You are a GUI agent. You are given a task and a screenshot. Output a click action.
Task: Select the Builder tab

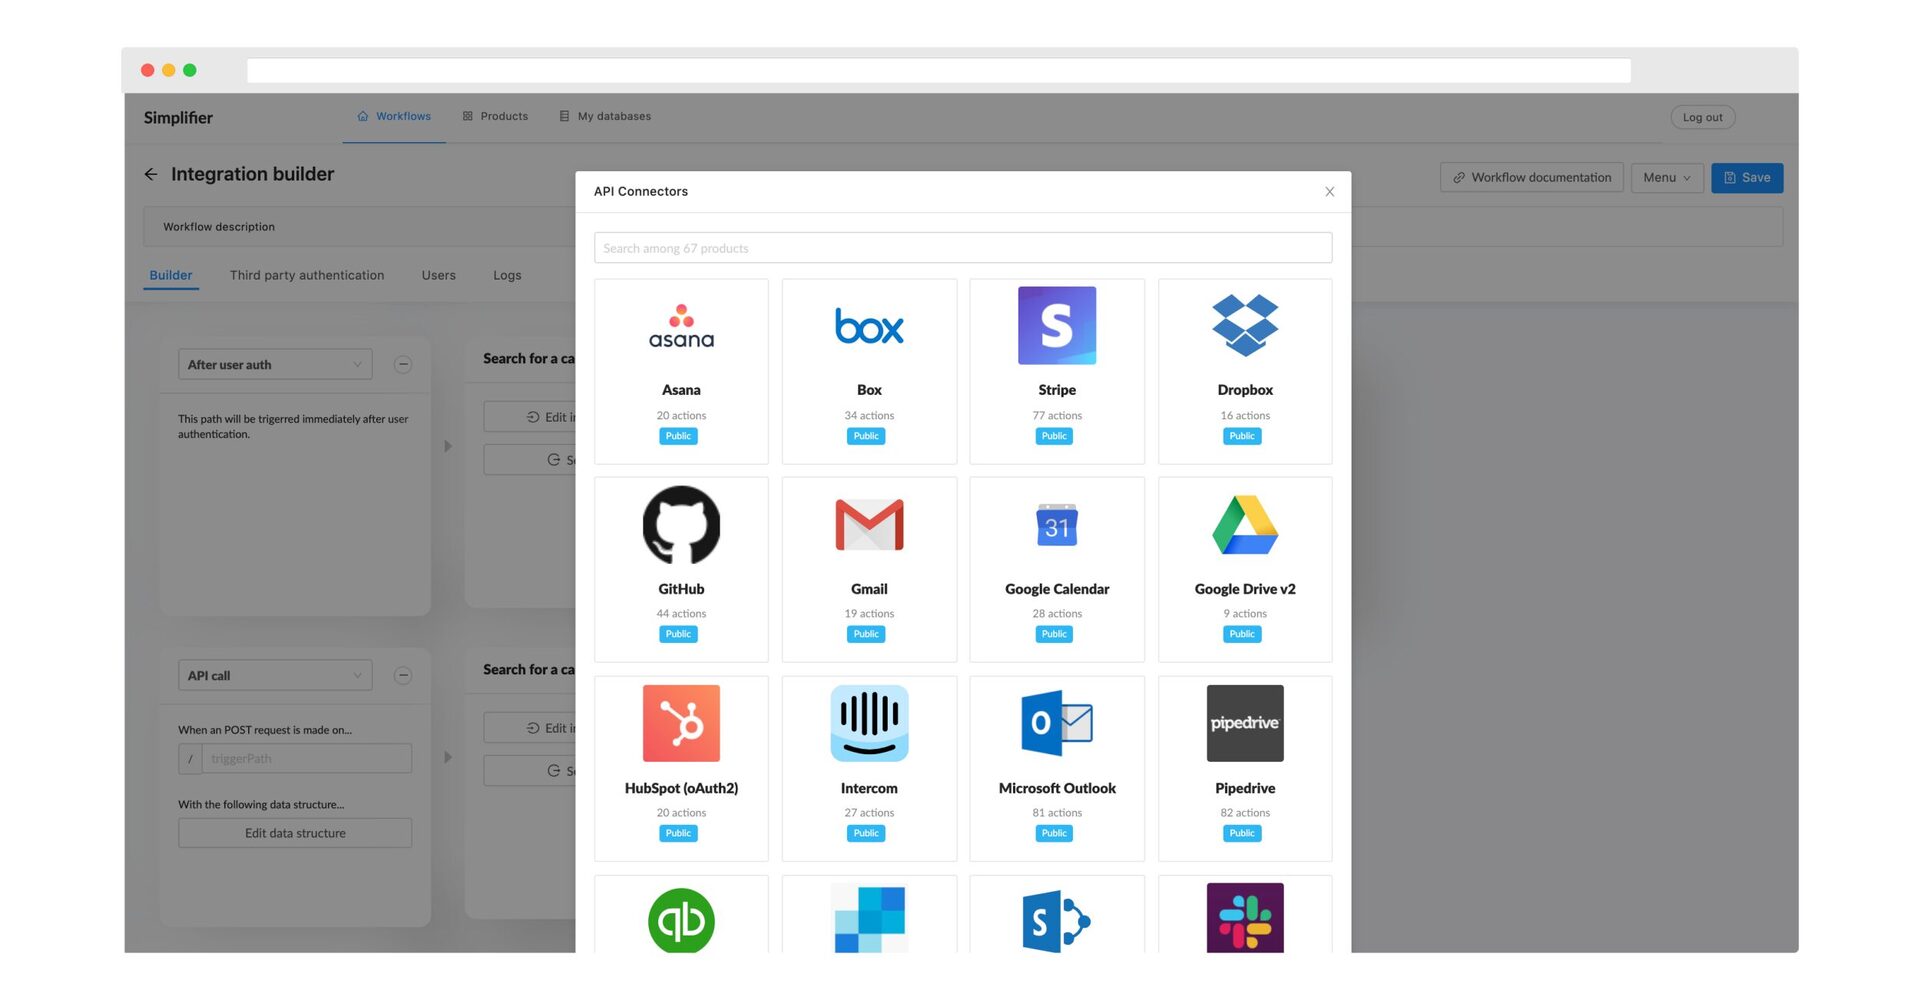(171, 275)
